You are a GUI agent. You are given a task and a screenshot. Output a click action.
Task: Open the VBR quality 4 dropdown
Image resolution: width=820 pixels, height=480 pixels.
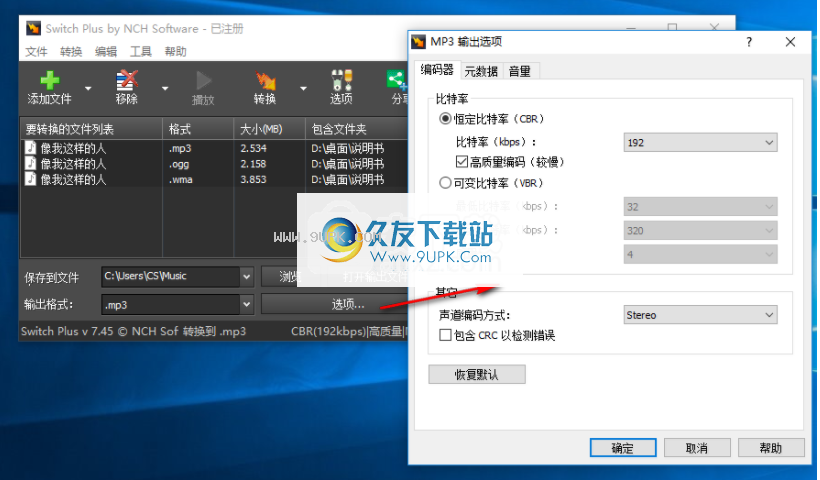pyautogui.click(x=700, y=255)
